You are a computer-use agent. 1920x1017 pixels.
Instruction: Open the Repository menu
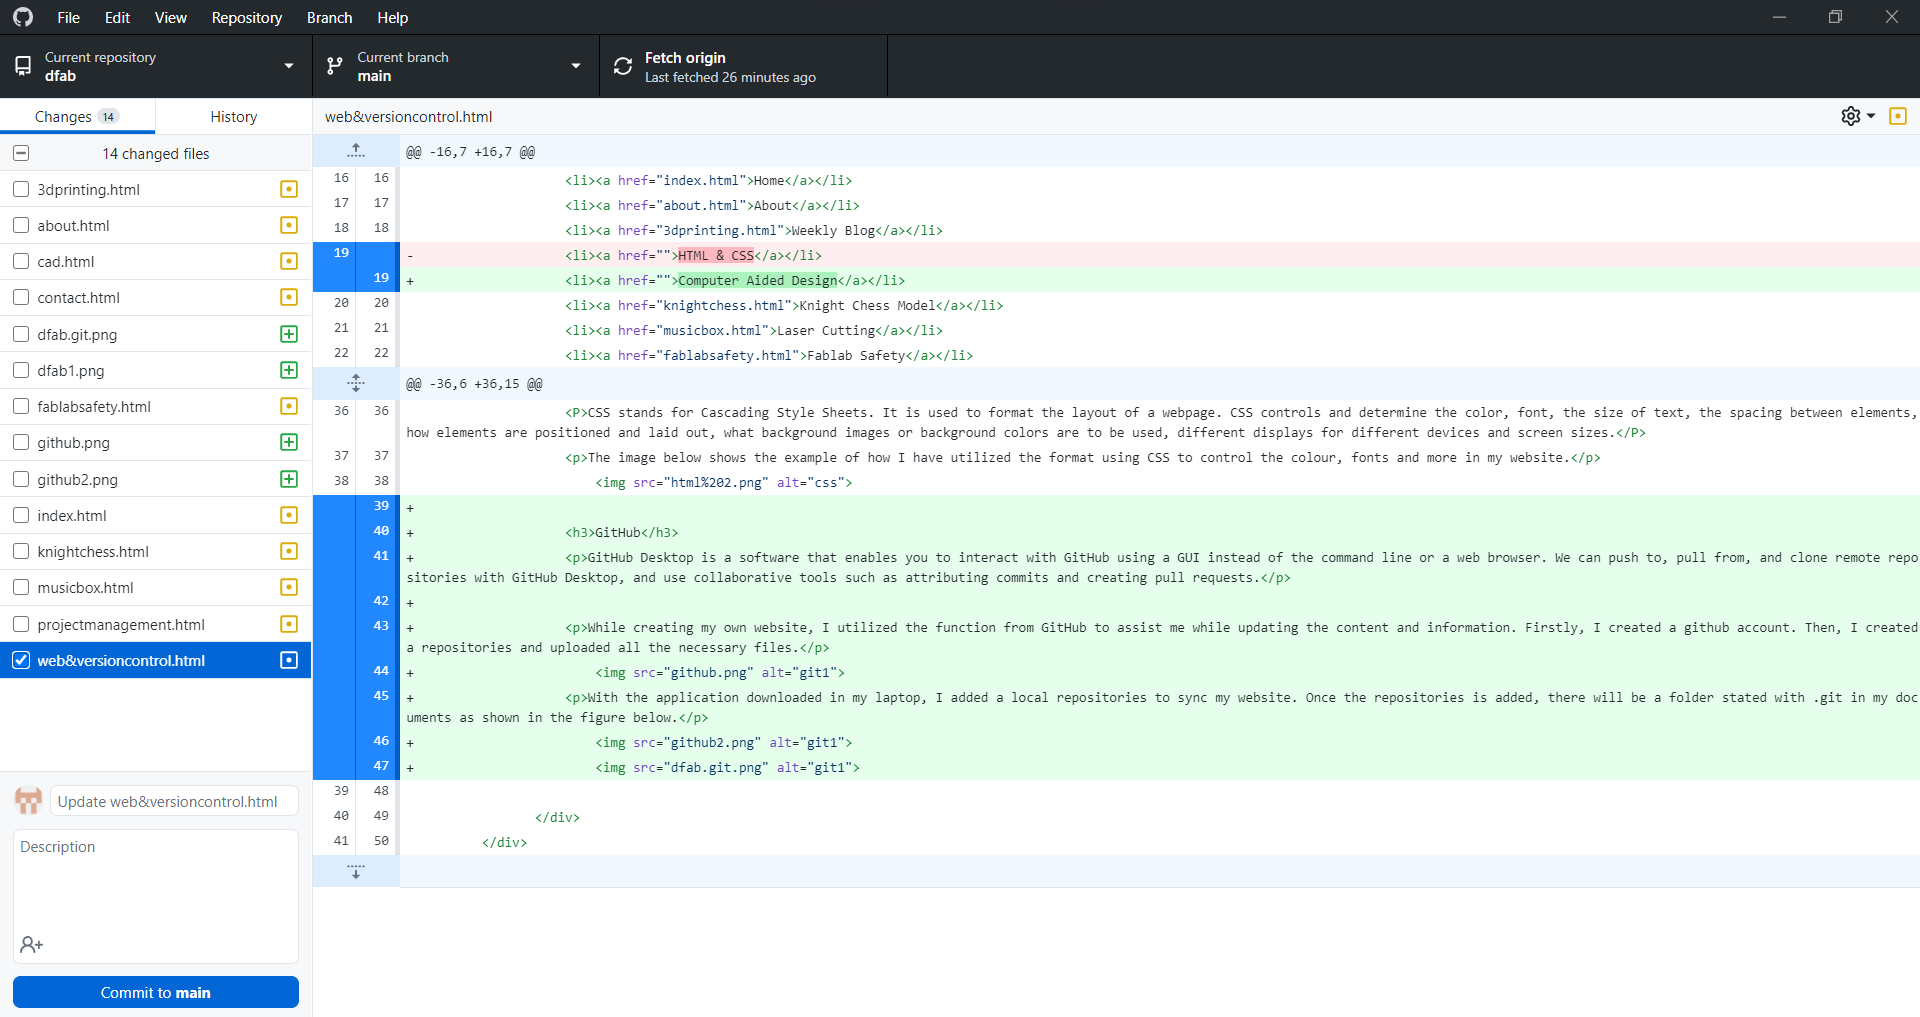coord(246,17)
